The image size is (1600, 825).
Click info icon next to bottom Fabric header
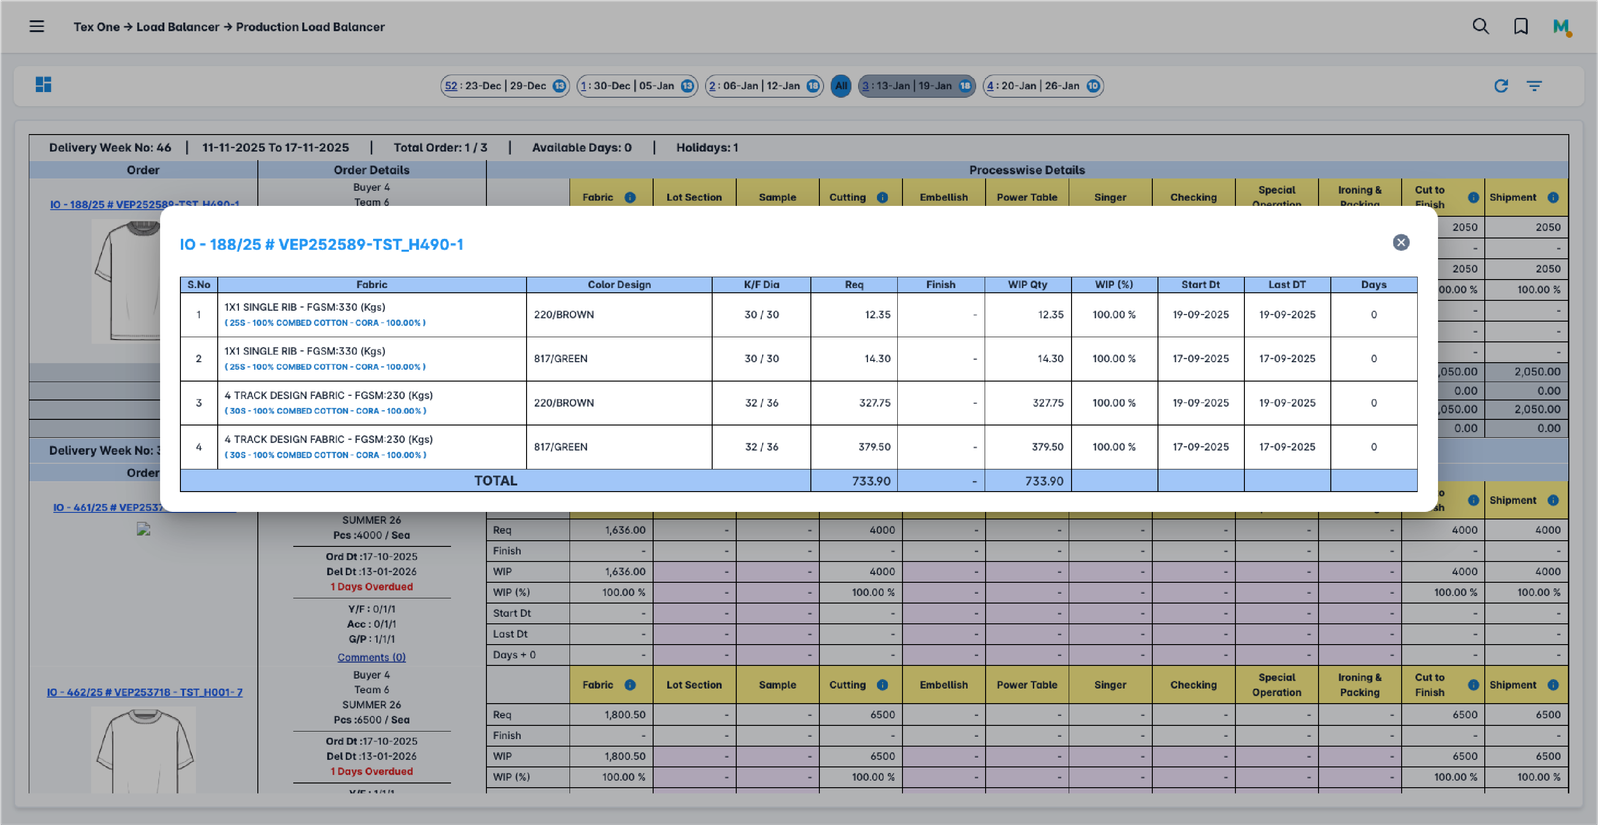click(630, 685)
